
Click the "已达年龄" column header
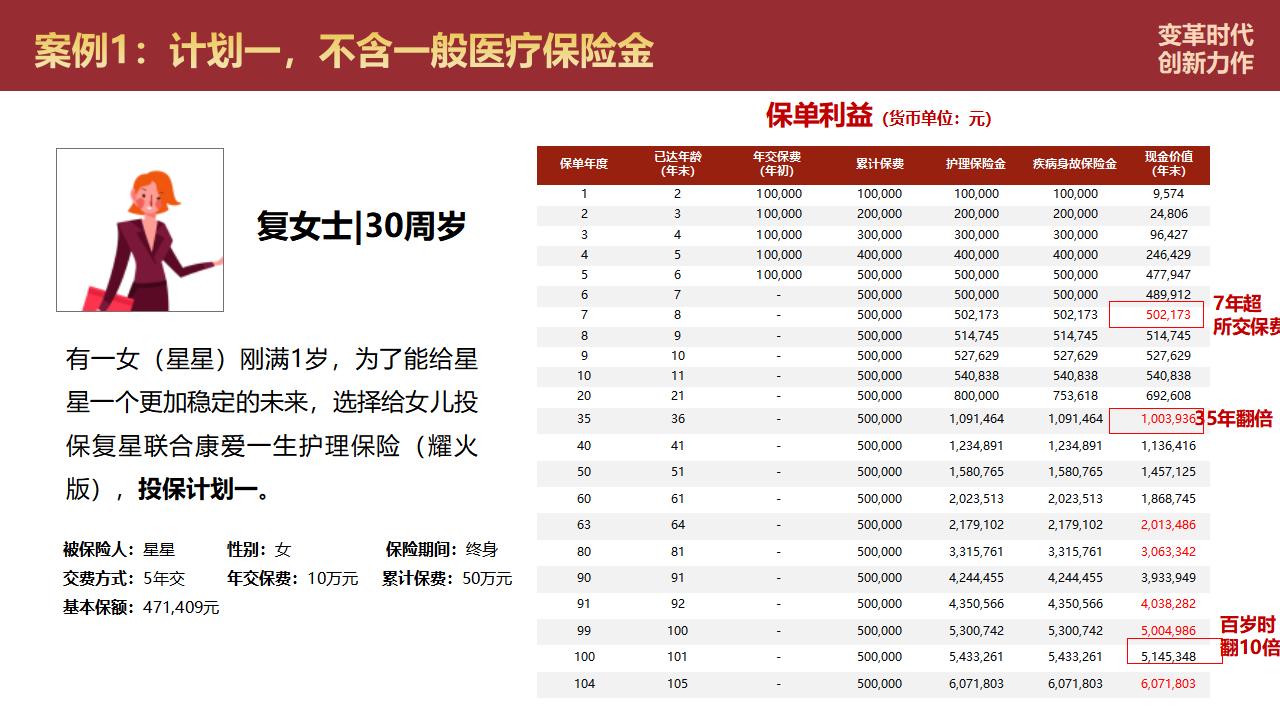(x=678, y=164)
